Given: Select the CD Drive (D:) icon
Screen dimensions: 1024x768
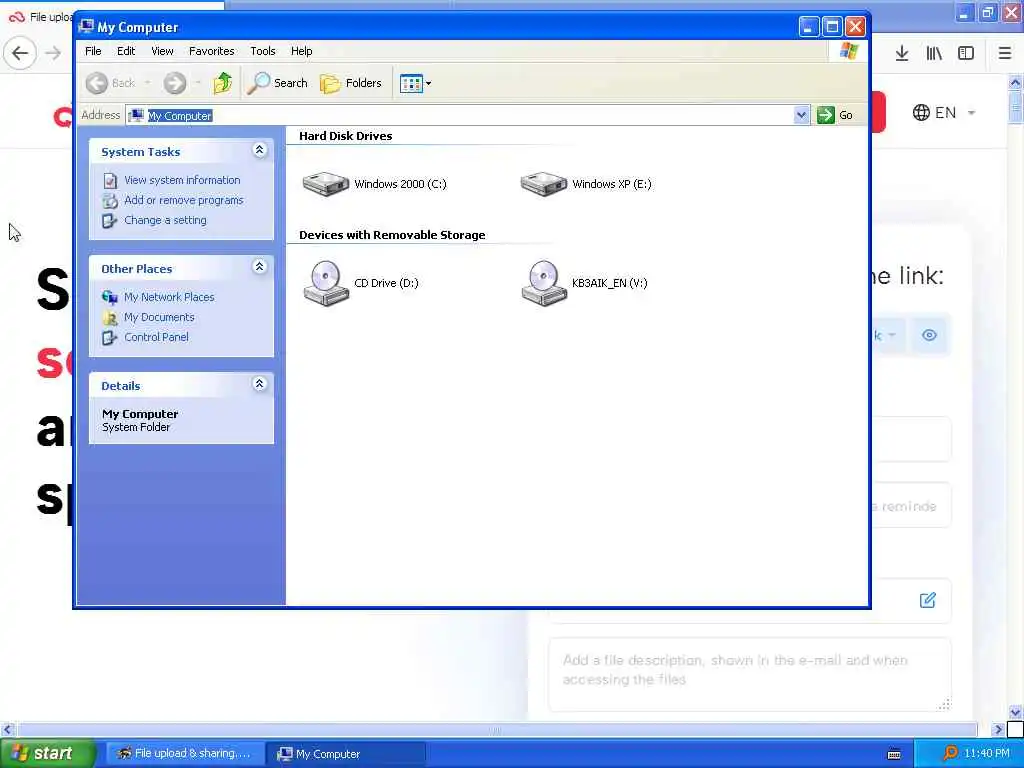Looking at the screenshot, I should [325, 283].
